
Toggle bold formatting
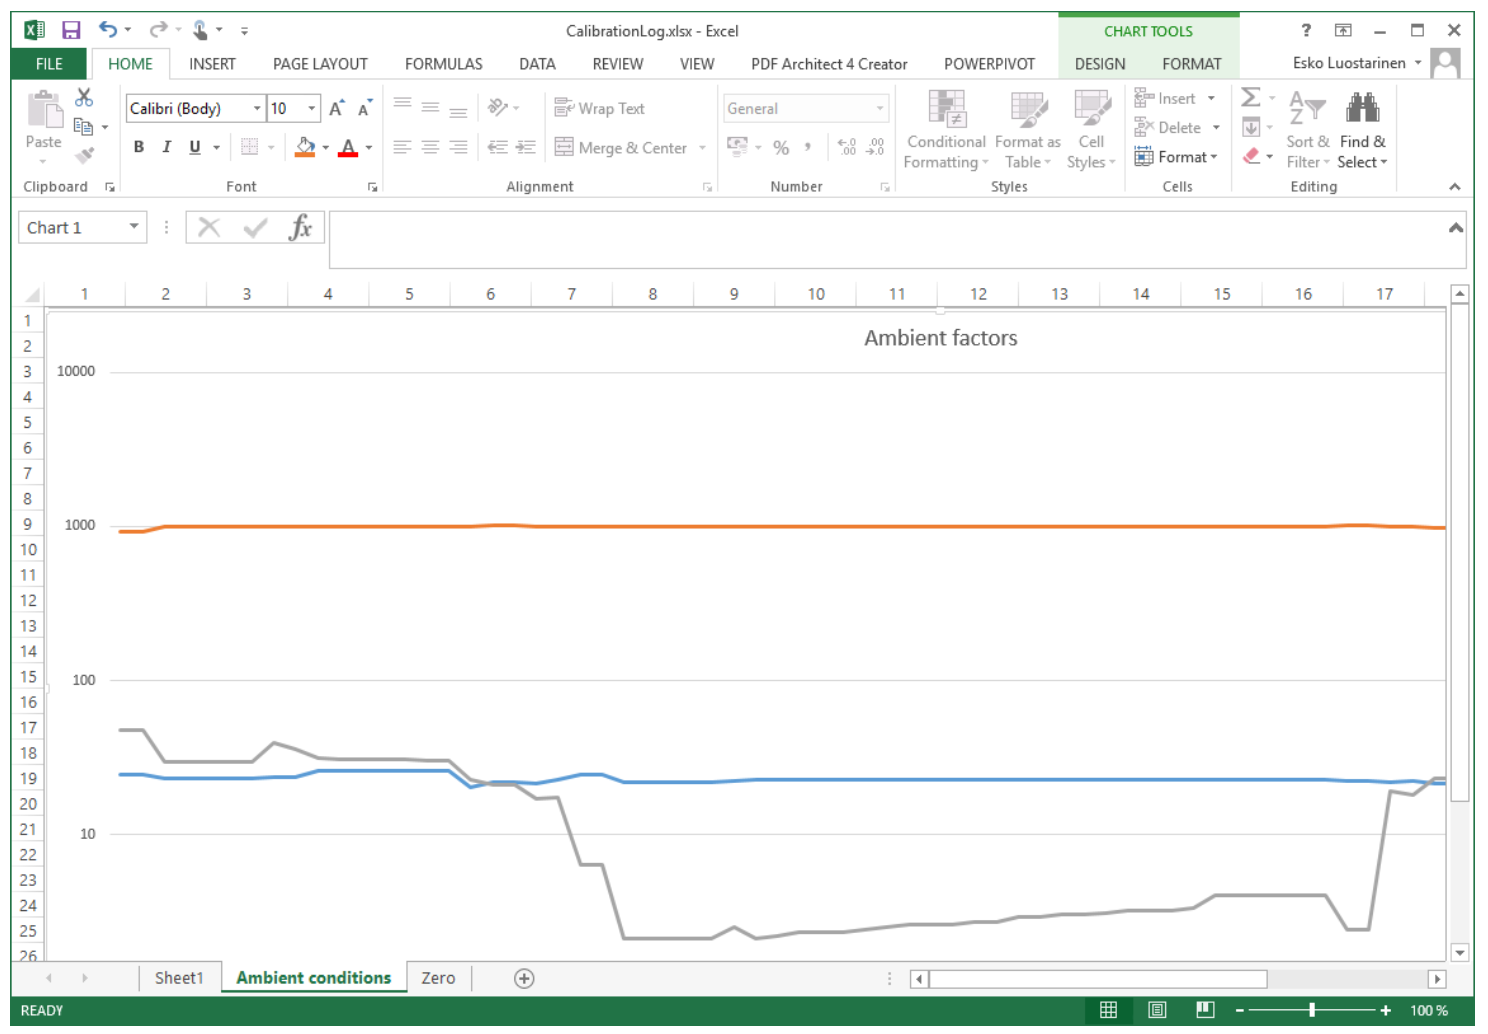click(x=139, y=147)
